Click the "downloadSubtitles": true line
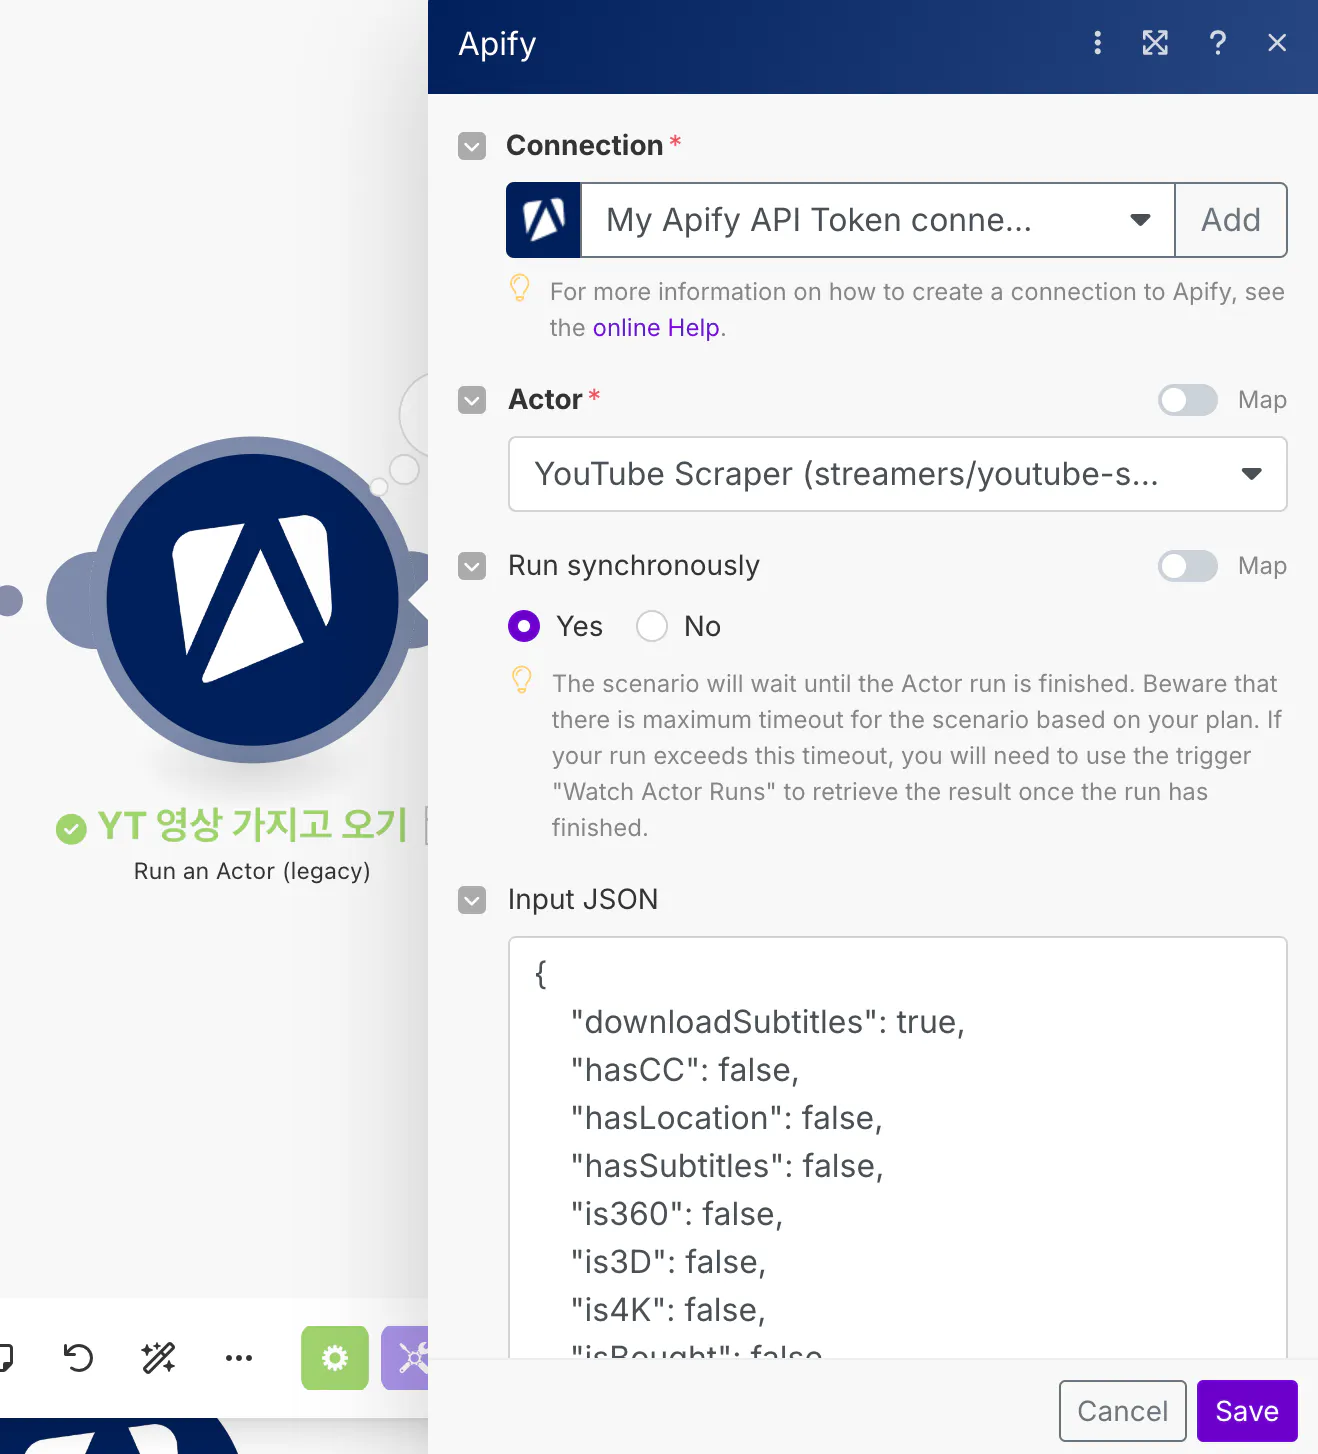Image resolution: width=1318 pixels, height=1454 pixels. click(768, 1022)
